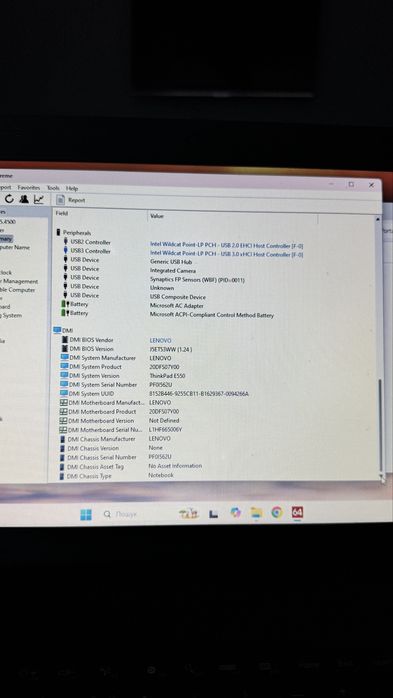Click the taskbar search magnifier
Image resolution: width=393 pixels, height=698 pixels.
[107, 514]
